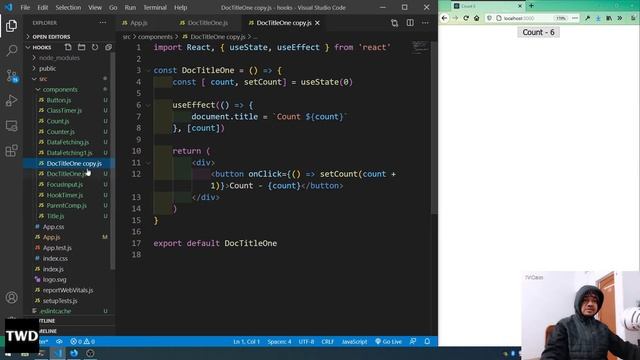Open the browser page actions ellipsis
640x360 pixels.
[575, 18]
